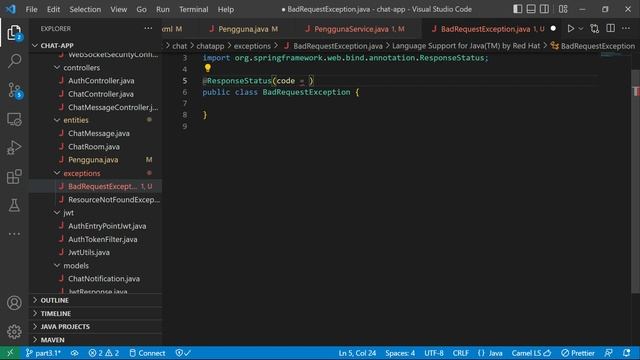Screen dimensions: 640x360
Task: Toggle the secondary side bar
Action: pos(544,9)
